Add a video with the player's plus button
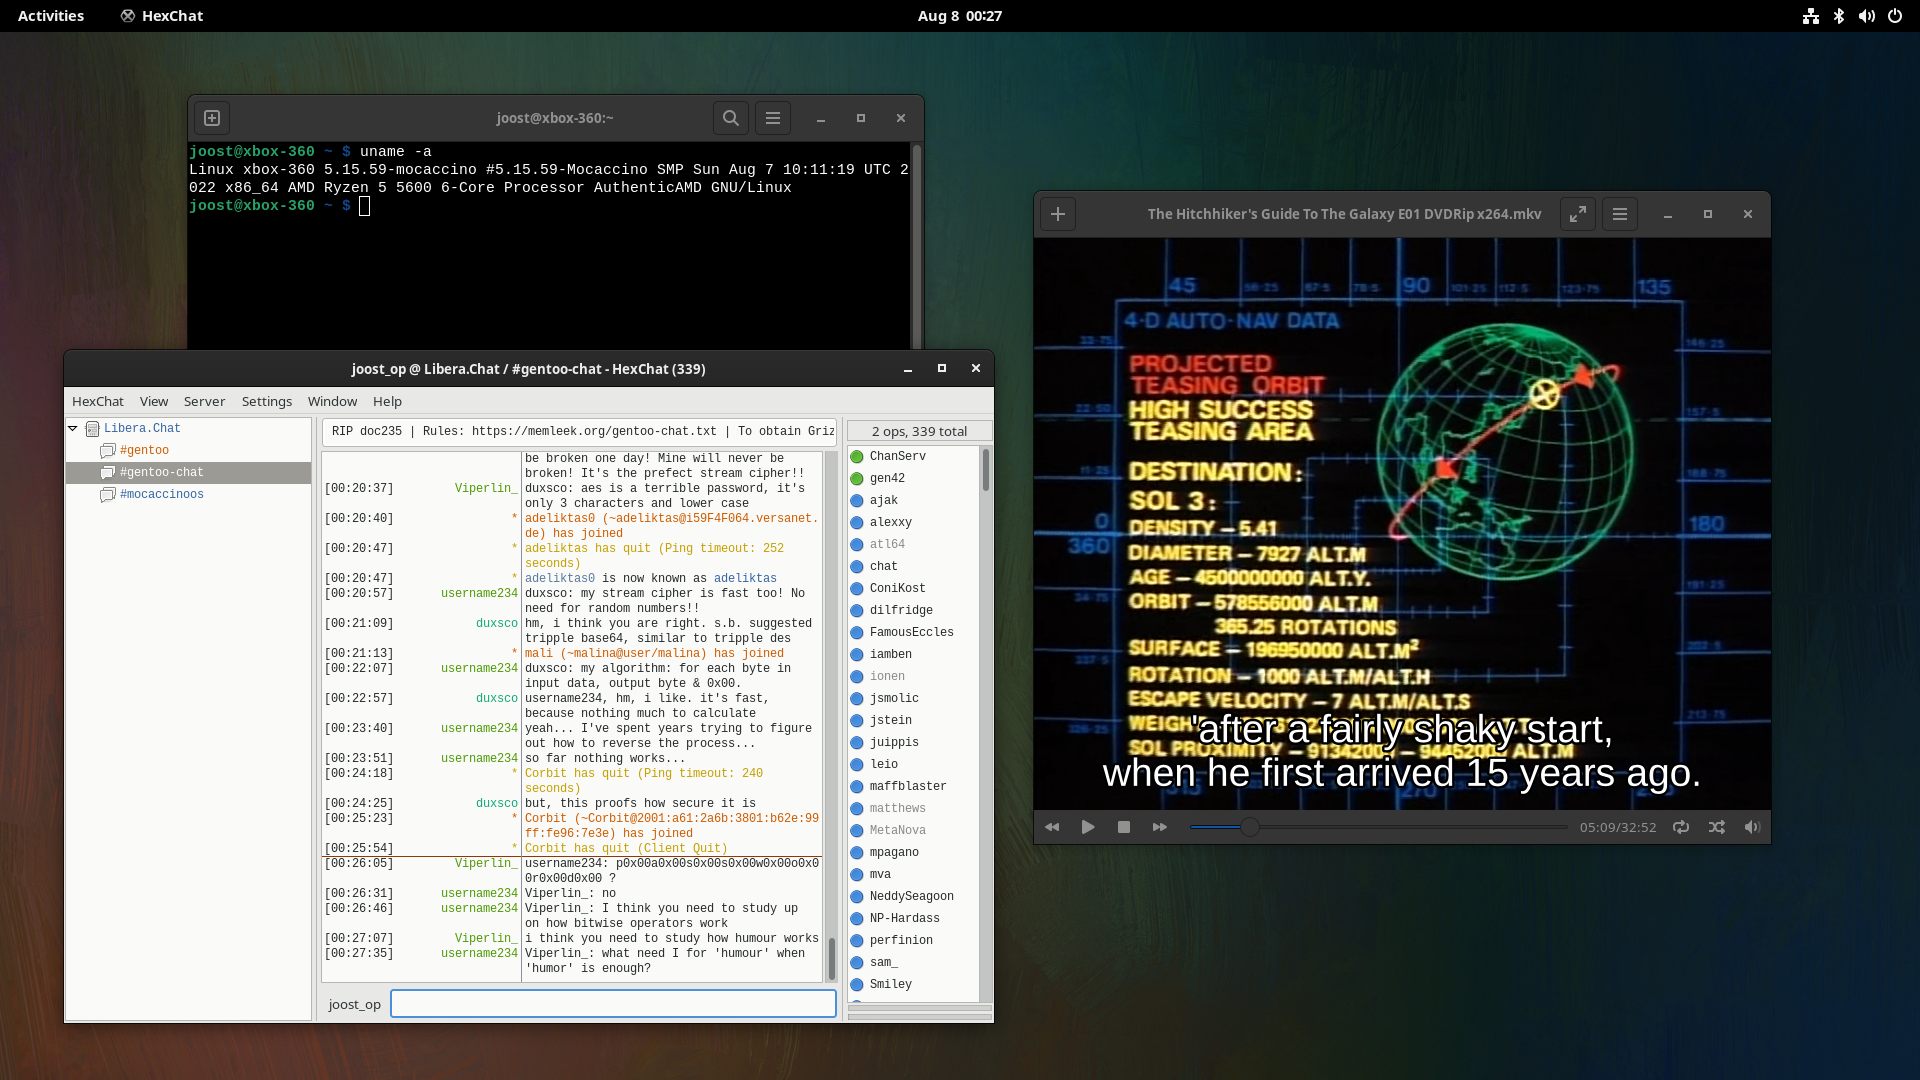This screenshot has width=1920, height=1080. coord(1058,214)
